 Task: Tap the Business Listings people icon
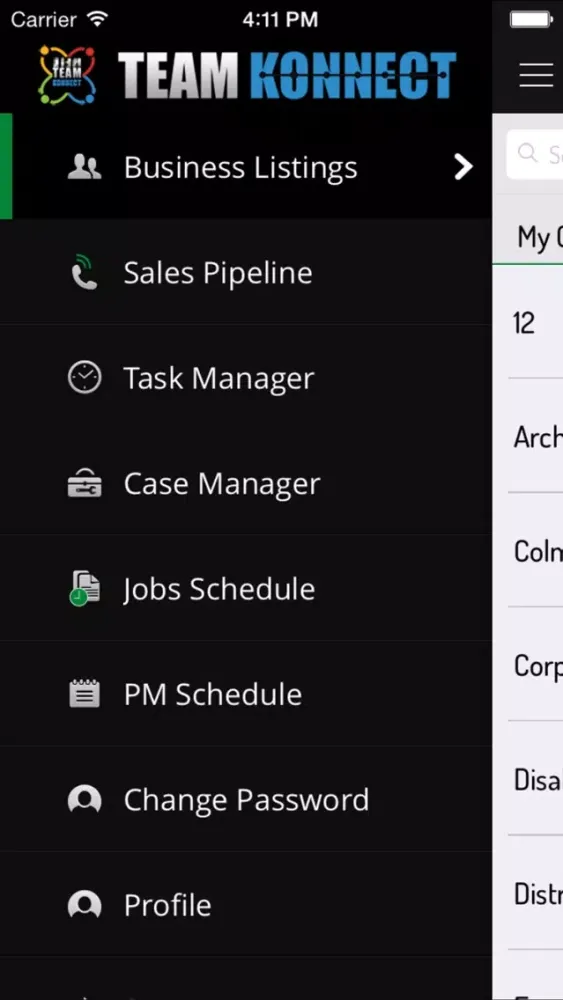pyautogui.click(x=84, y=167)
